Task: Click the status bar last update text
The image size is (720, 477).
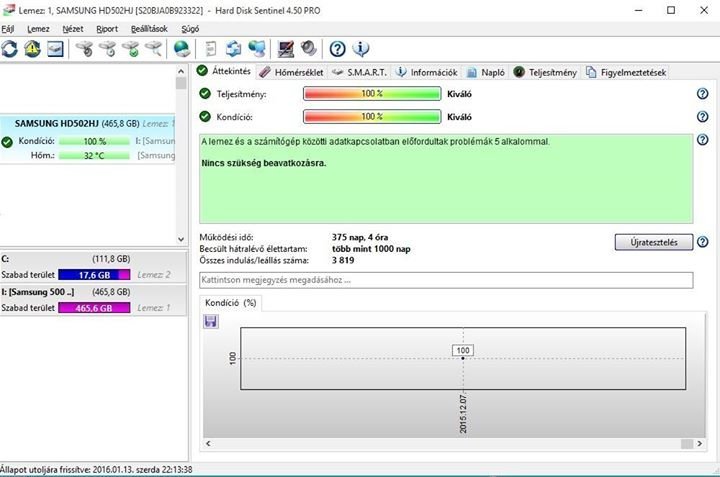Action: (x=96, y=469)
